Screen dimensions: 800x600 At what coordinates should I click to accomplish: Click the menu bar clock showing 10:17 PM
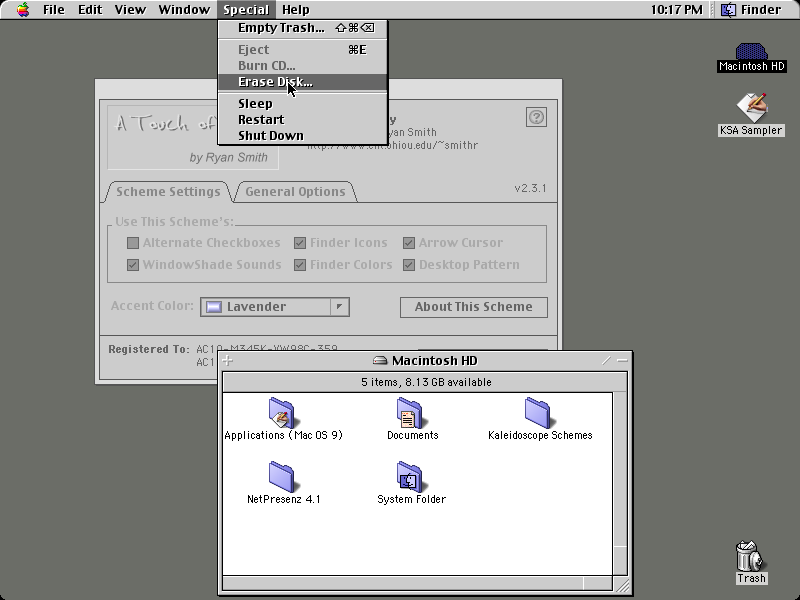677,10
